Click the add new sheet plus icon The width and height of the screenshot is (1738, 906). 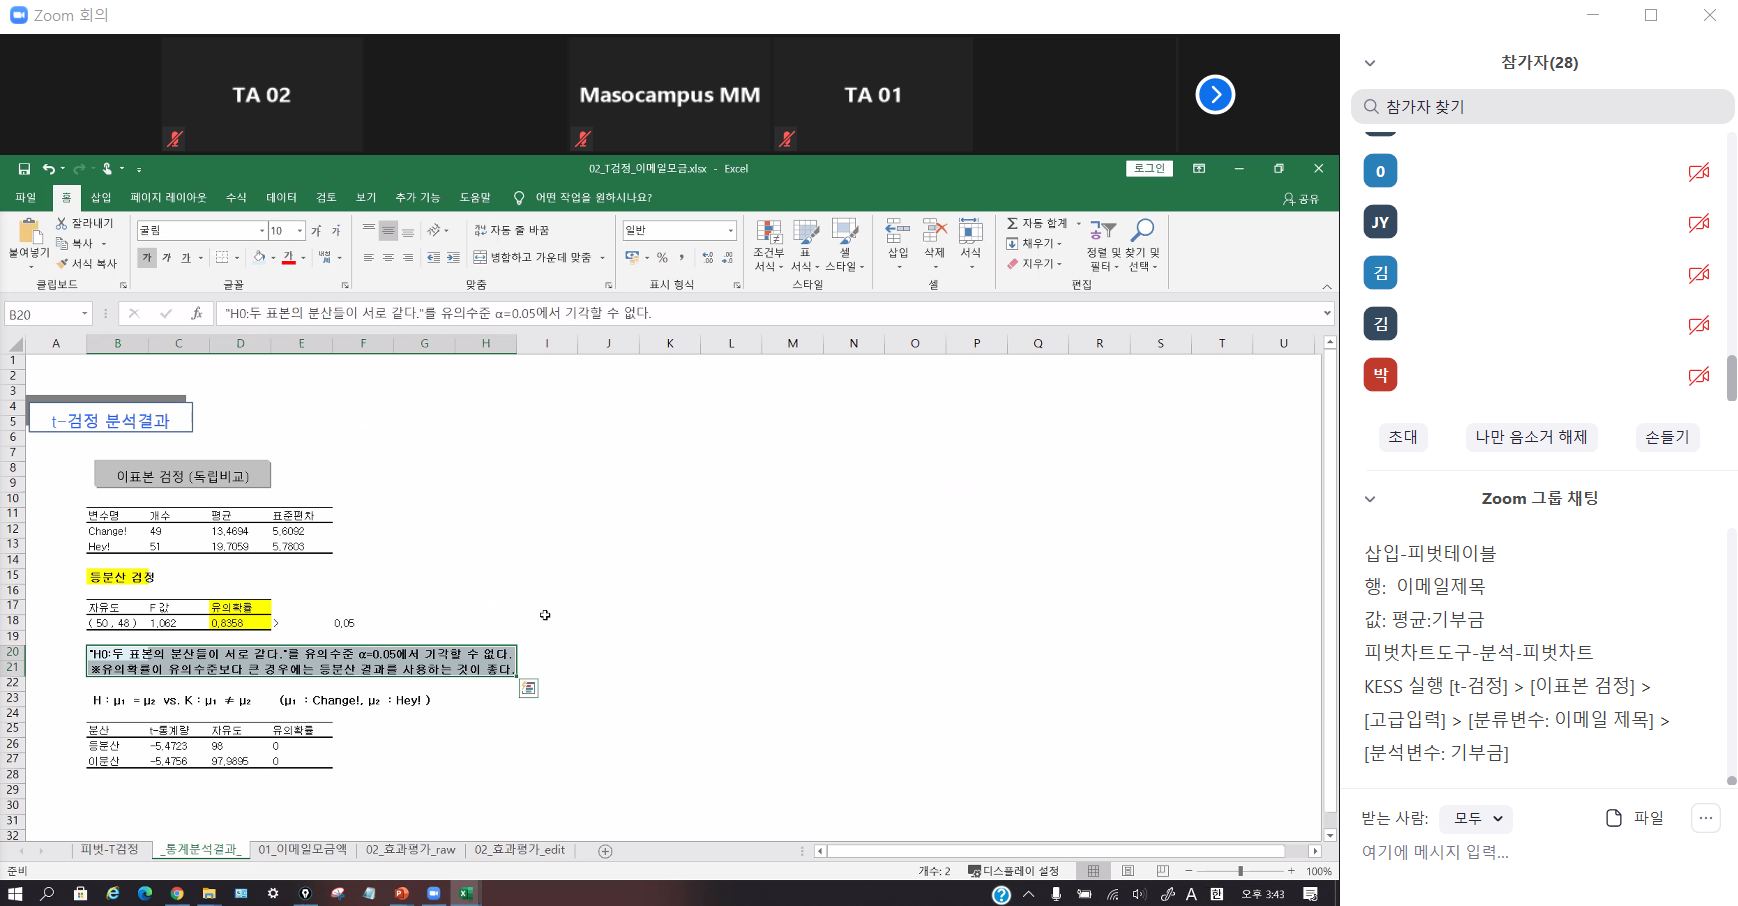coord(605,851)
